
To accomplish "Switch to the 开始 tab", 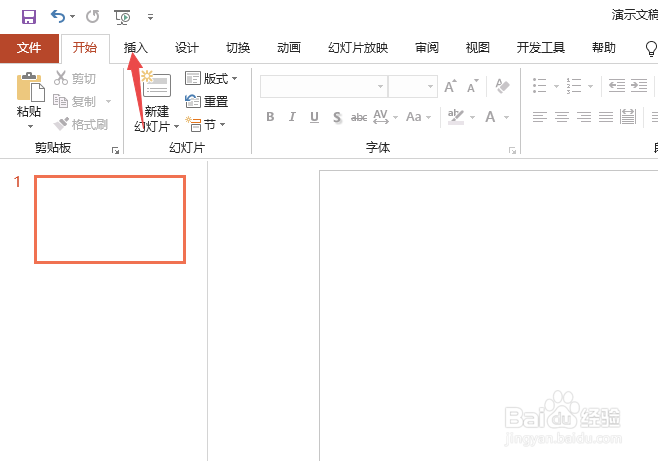I will point(85,48).
